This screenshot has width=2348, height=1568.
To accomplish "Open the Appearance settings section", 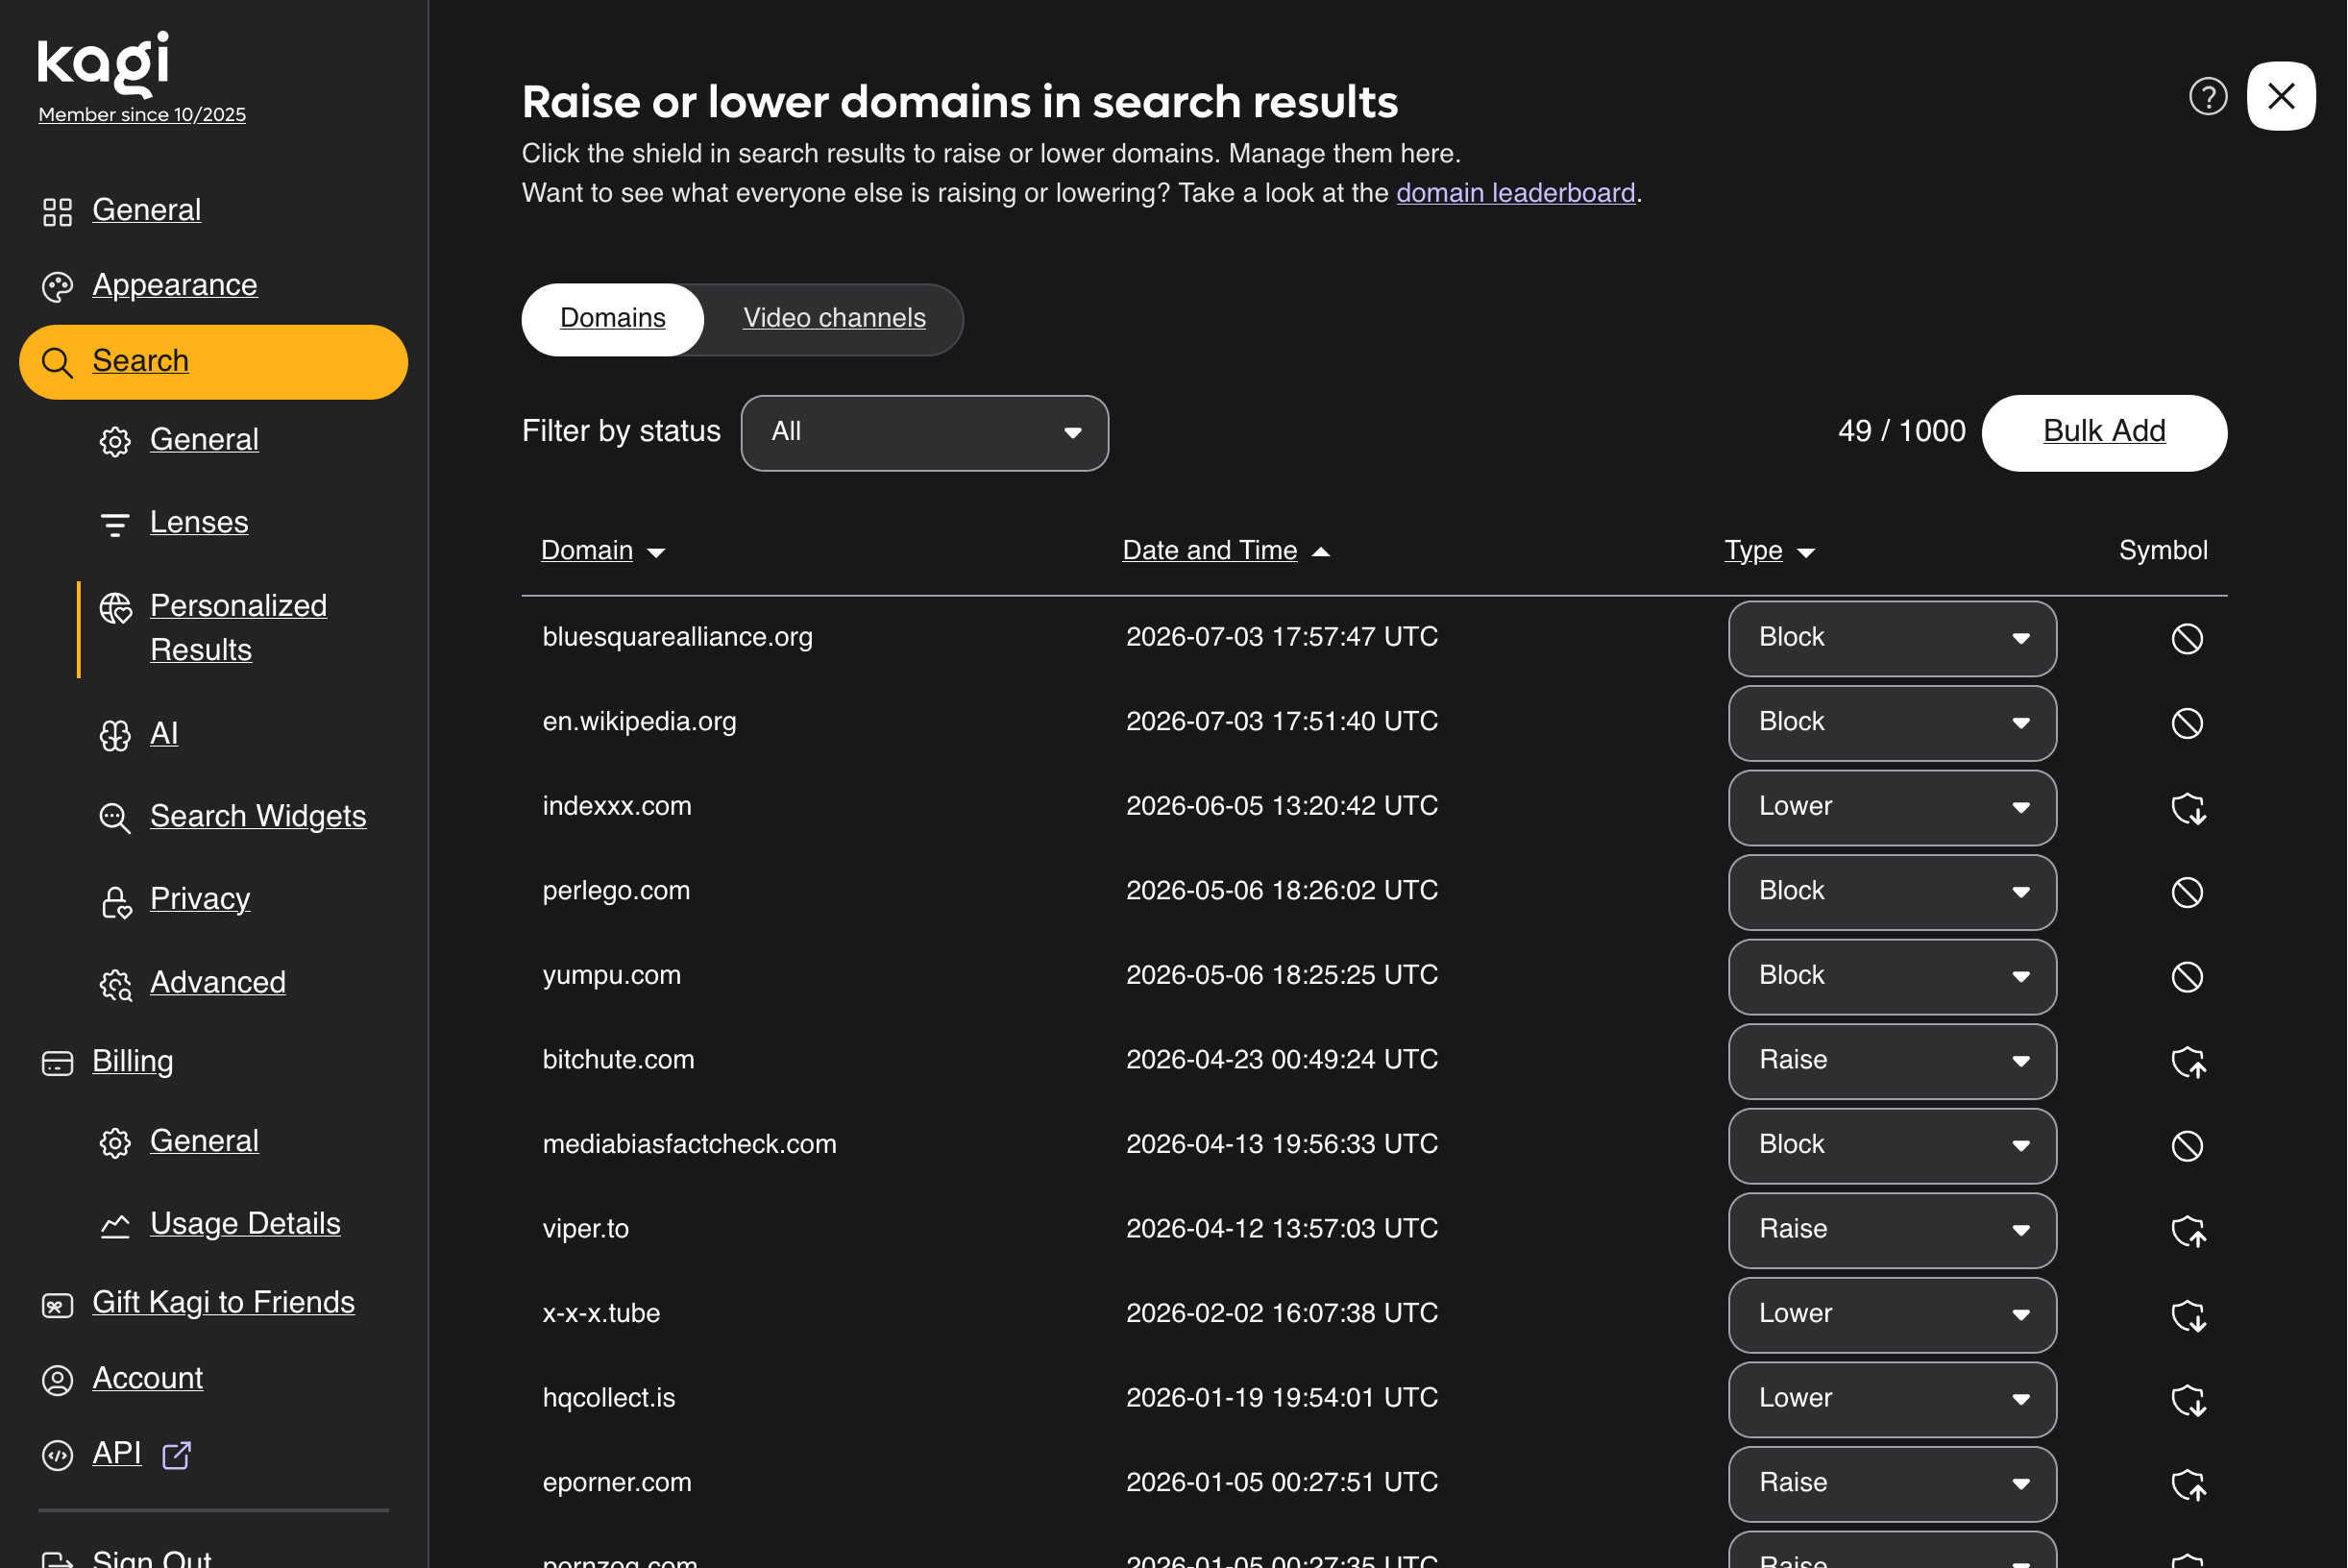I will pyautogui.click(x=175, y=285).
